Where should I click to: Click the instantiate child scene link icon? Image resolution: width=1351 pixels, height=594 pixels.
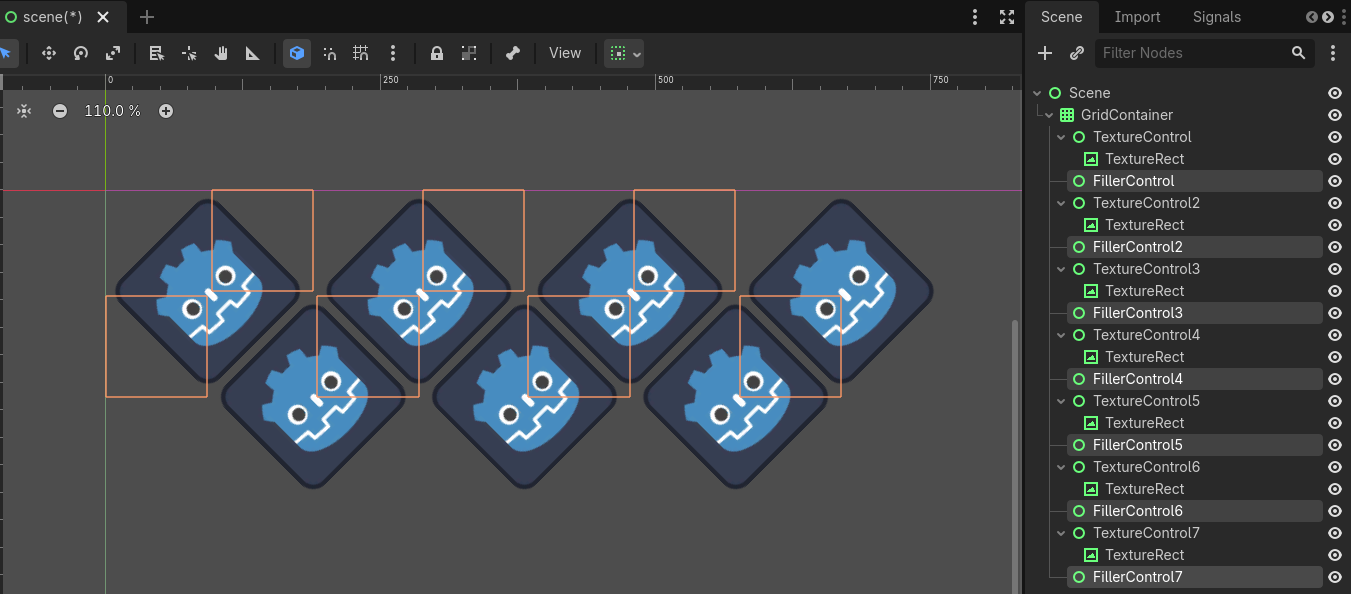click(1077, 53)
